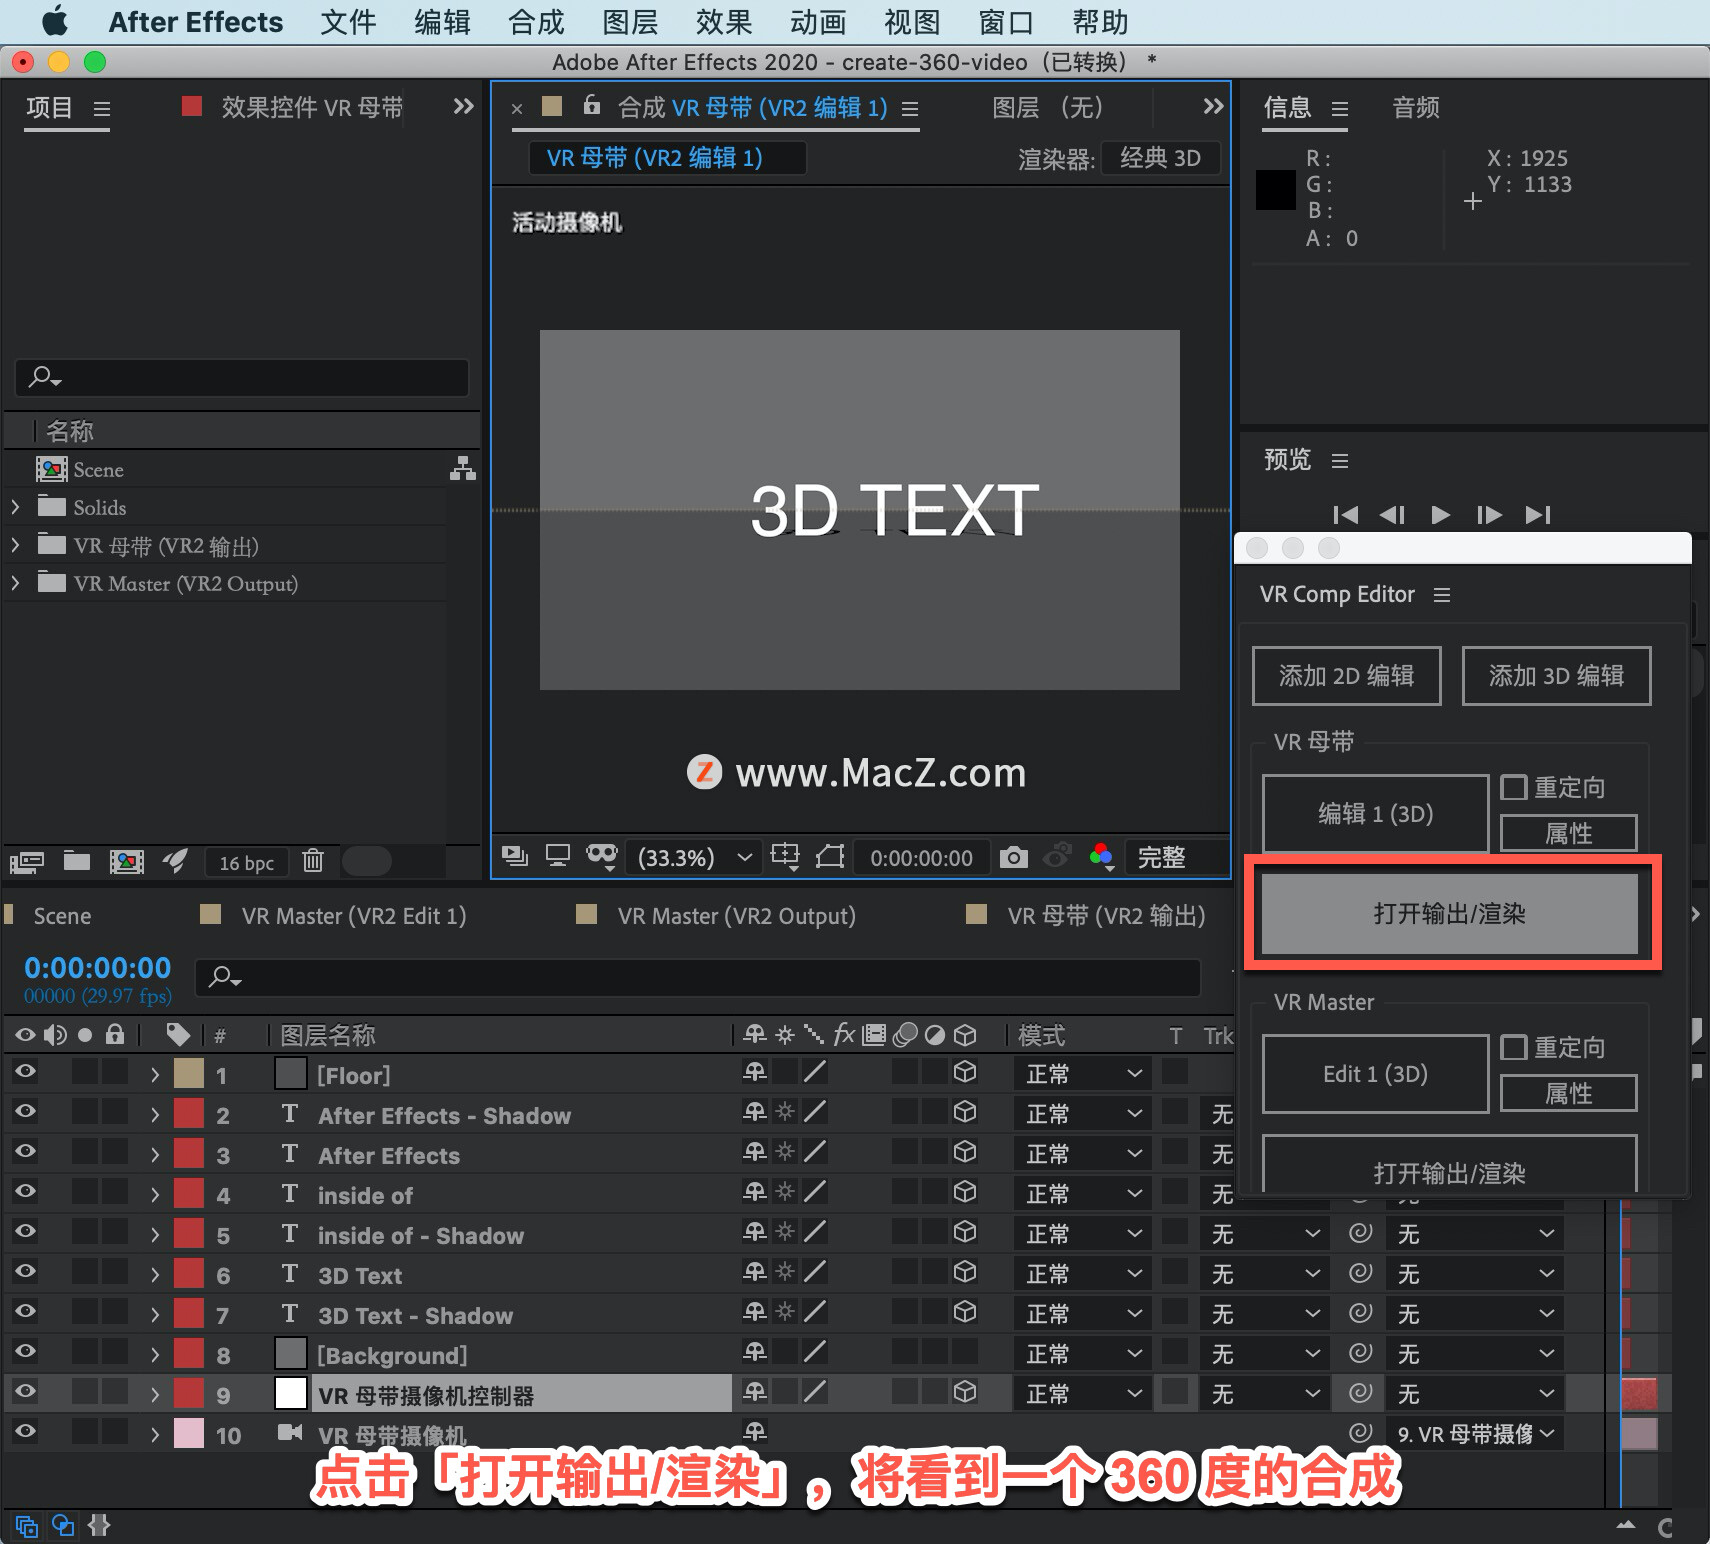Expand the VR 母带 (VR2 输出) folder
Viewport: 1710px width, 1544px height.
click(x=15, y=545)
